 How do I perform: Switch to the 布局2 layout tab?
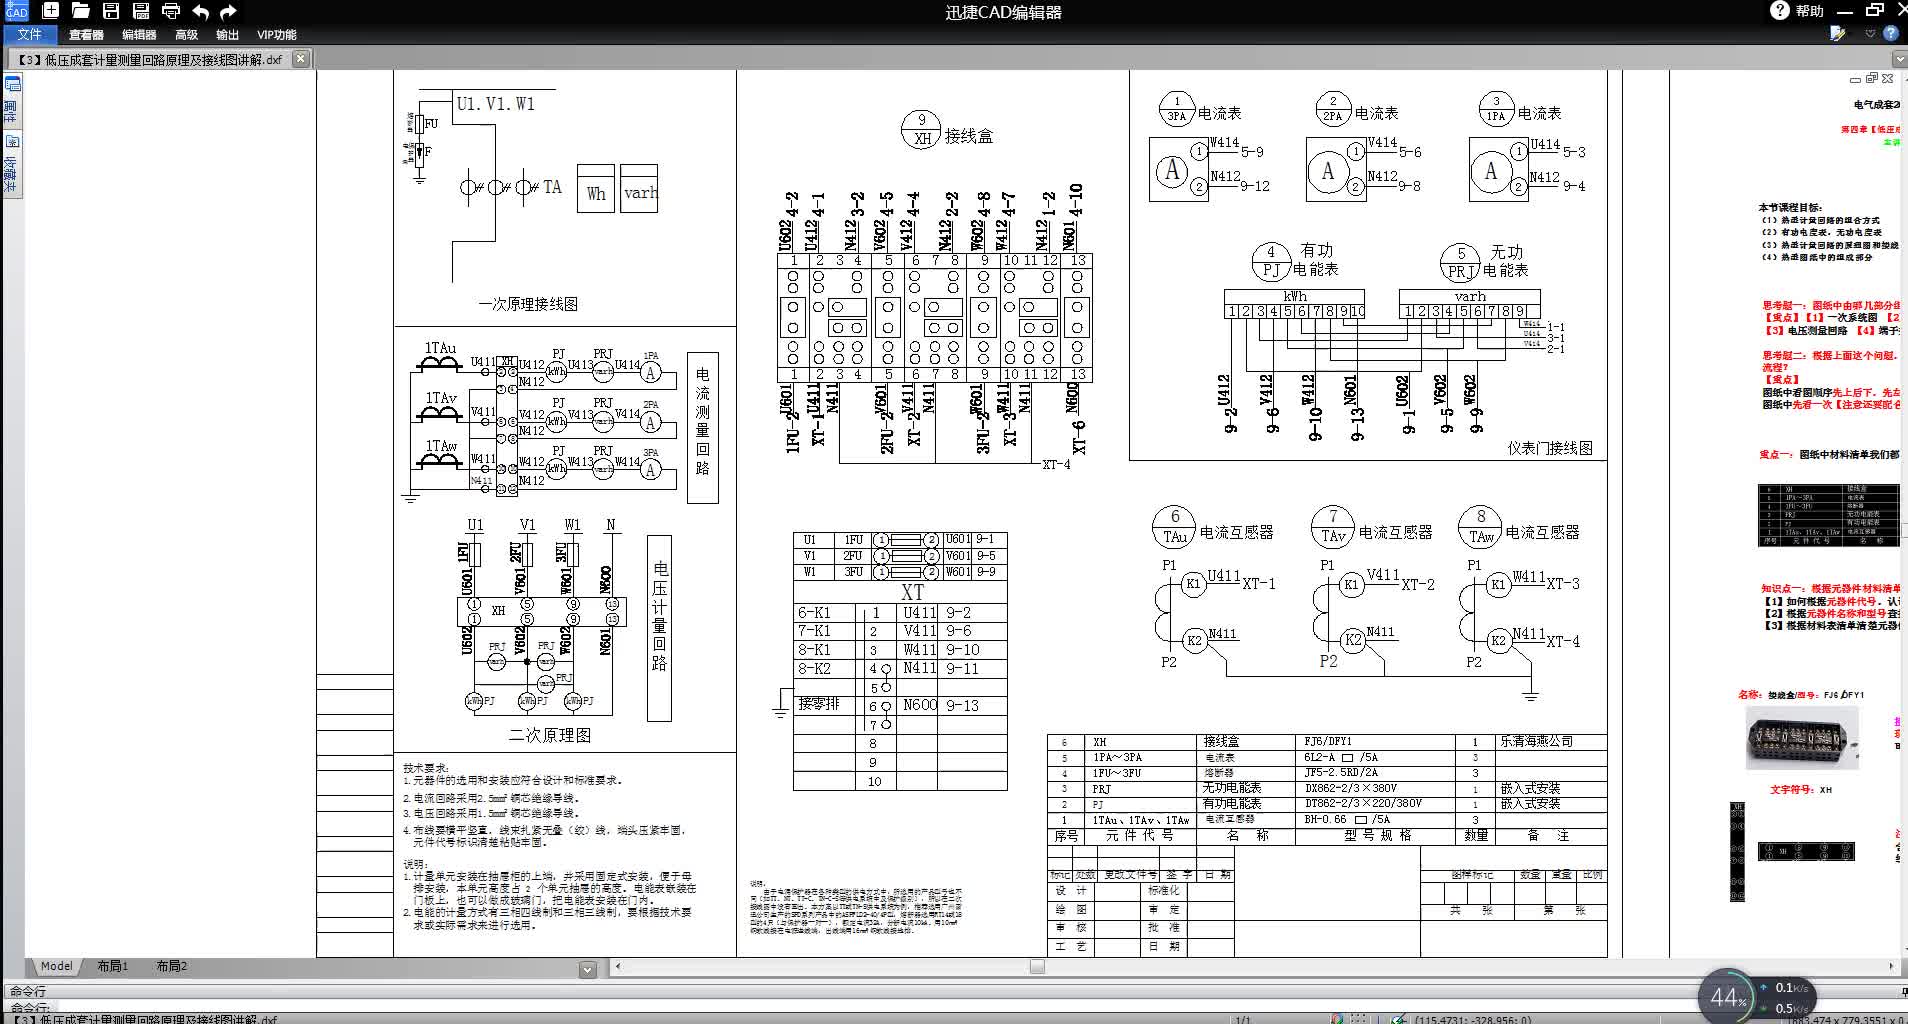point(171,966)
